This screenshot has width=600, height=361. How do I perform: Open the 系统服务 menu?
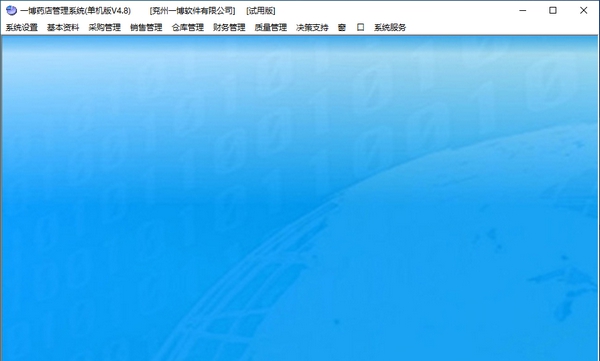click(x=390, y=27)
